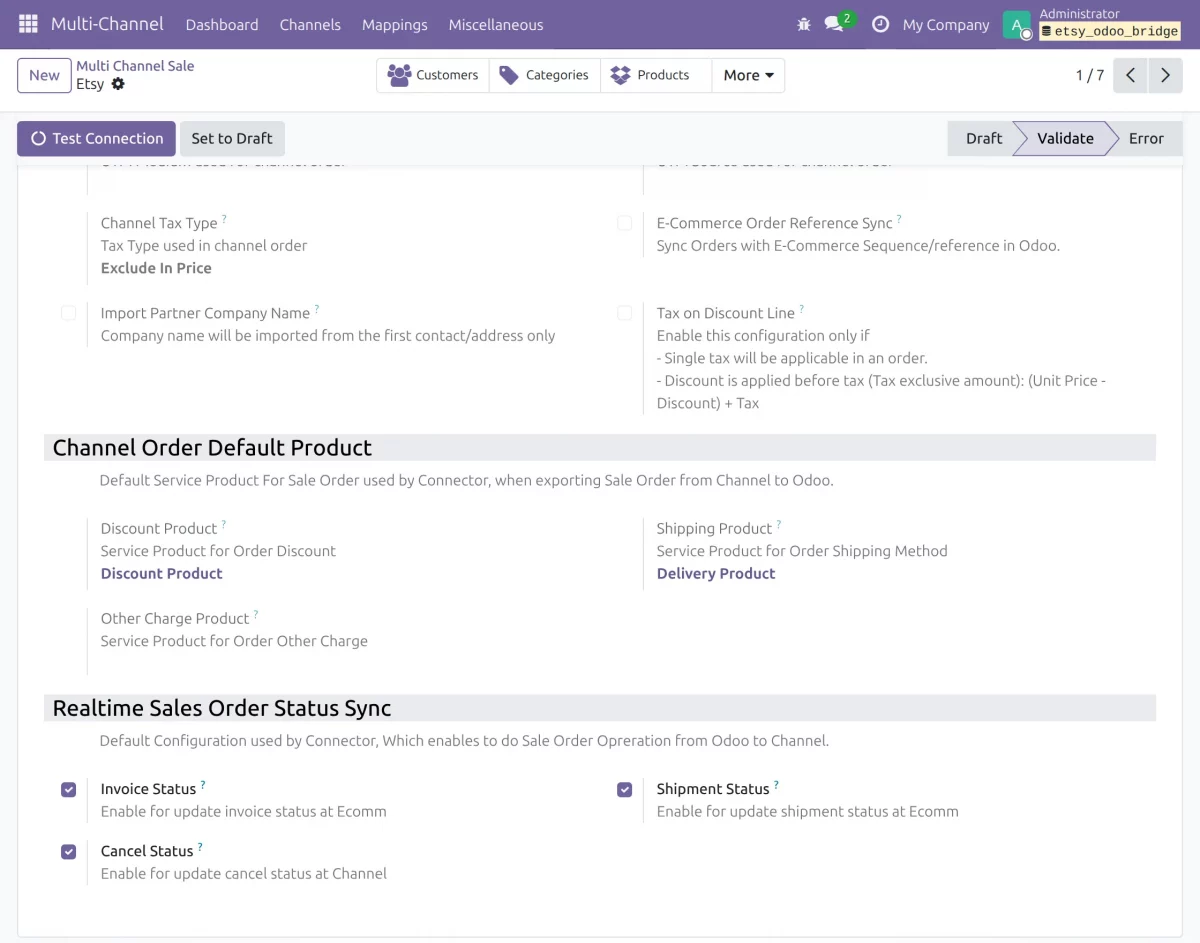This screenshot has width=1200, height=943.
Task: Select the Validate status stage
Action: 1065,139
